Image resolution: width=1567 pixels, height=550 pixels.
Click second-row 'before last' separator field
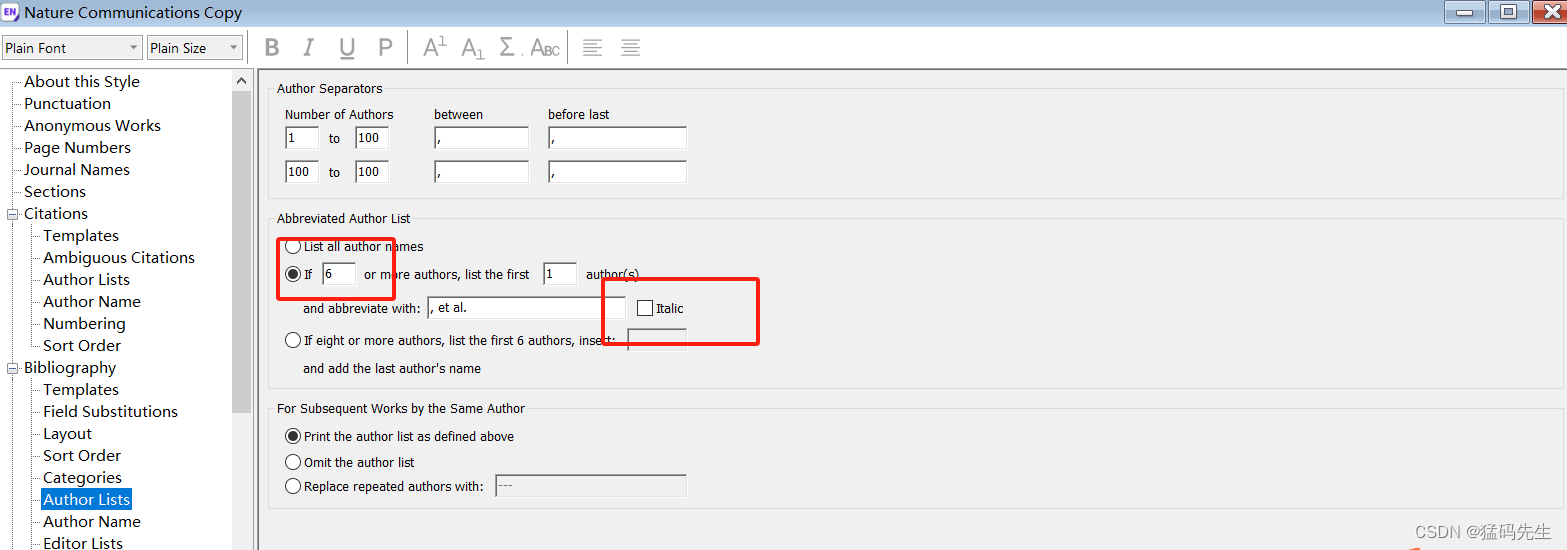[x=617, y=172]
